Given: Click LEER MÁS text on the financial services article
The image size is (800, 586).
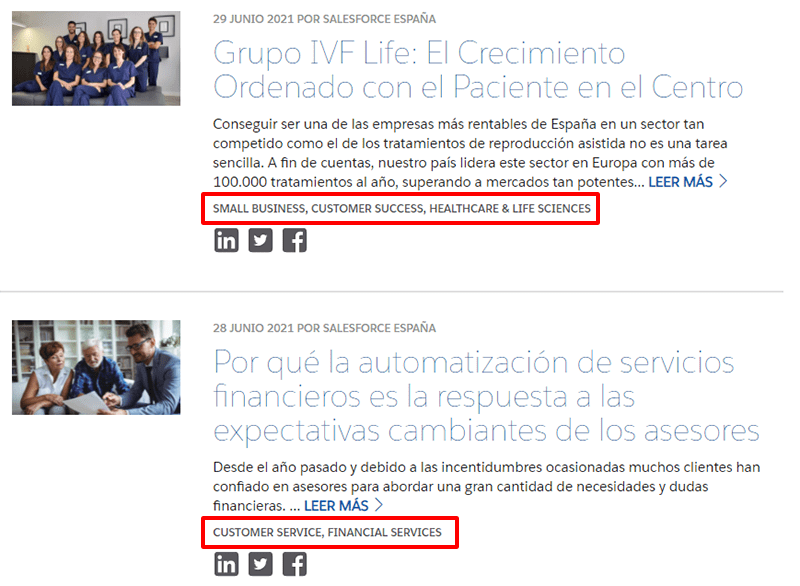Looking at the screenshot, I should click(336, 506).
